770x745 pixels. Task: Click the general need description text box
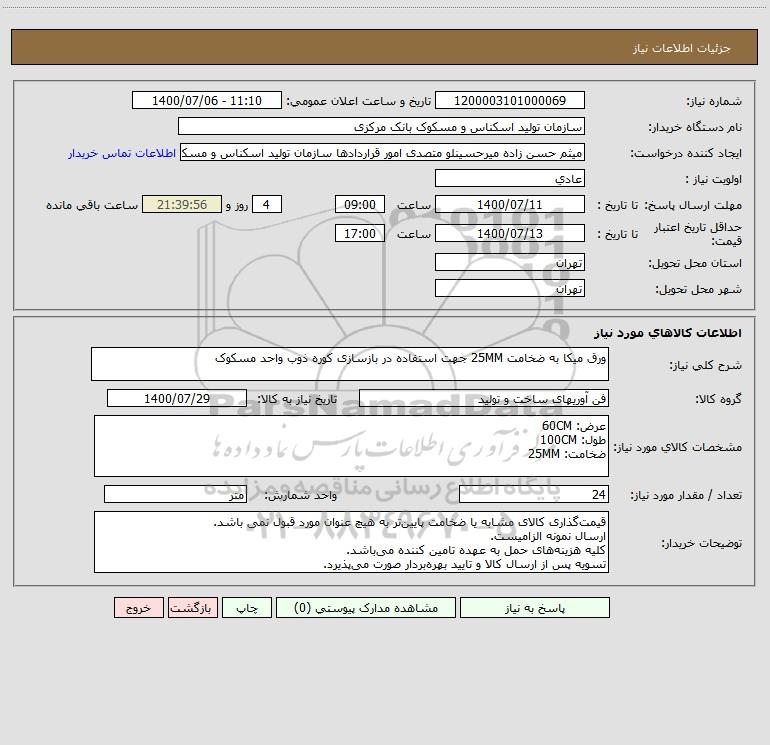pyautogui.click(x=350, y=364)
